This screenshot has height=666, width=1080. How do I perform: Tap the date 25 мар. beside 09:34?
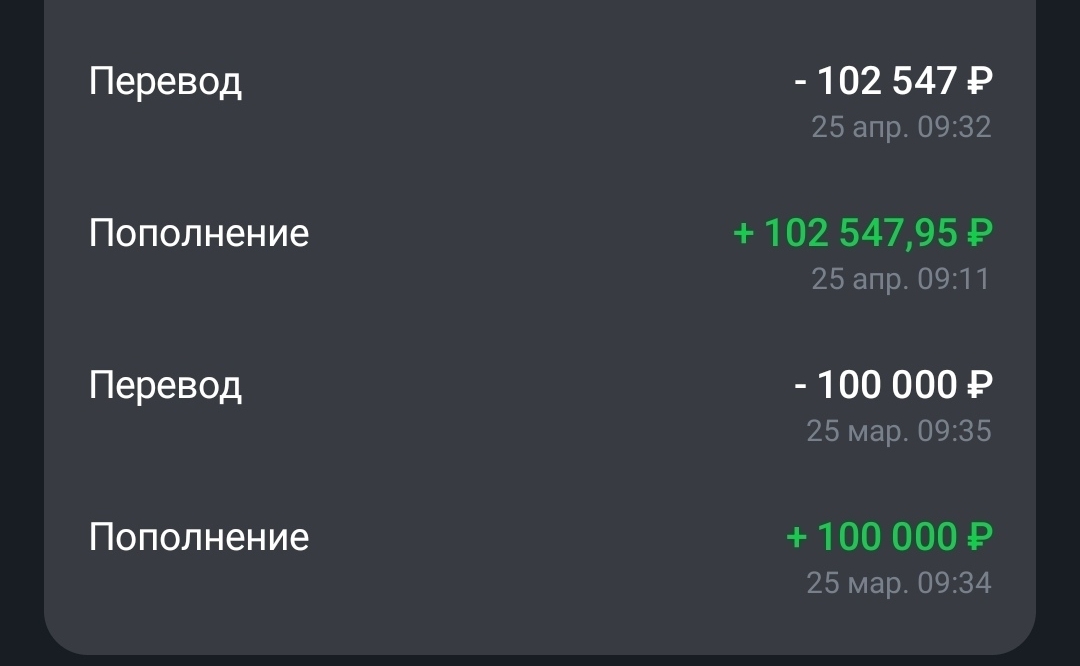point(857,583)
